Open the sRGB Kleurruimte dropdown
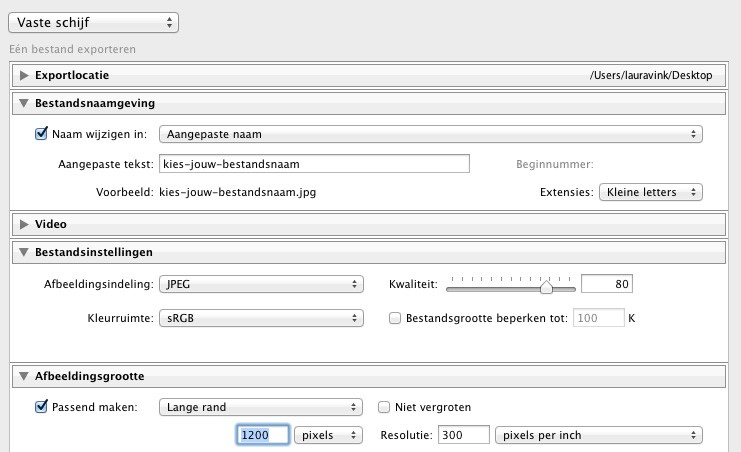 point(261,319)
